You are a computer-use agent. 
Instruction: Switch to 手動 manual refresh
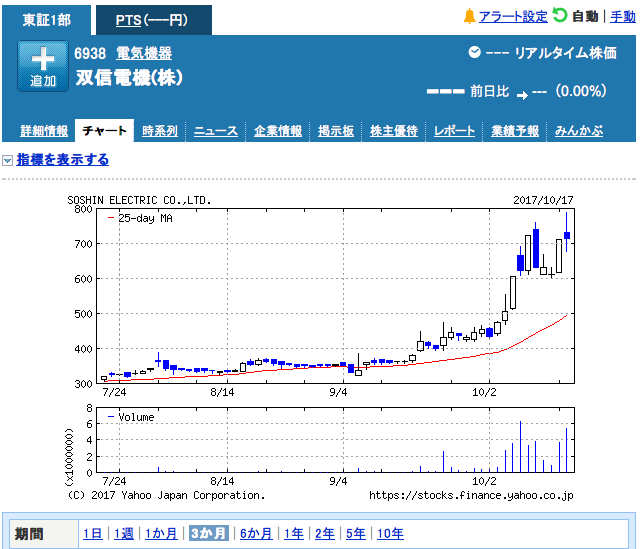(x=623, y=17)
